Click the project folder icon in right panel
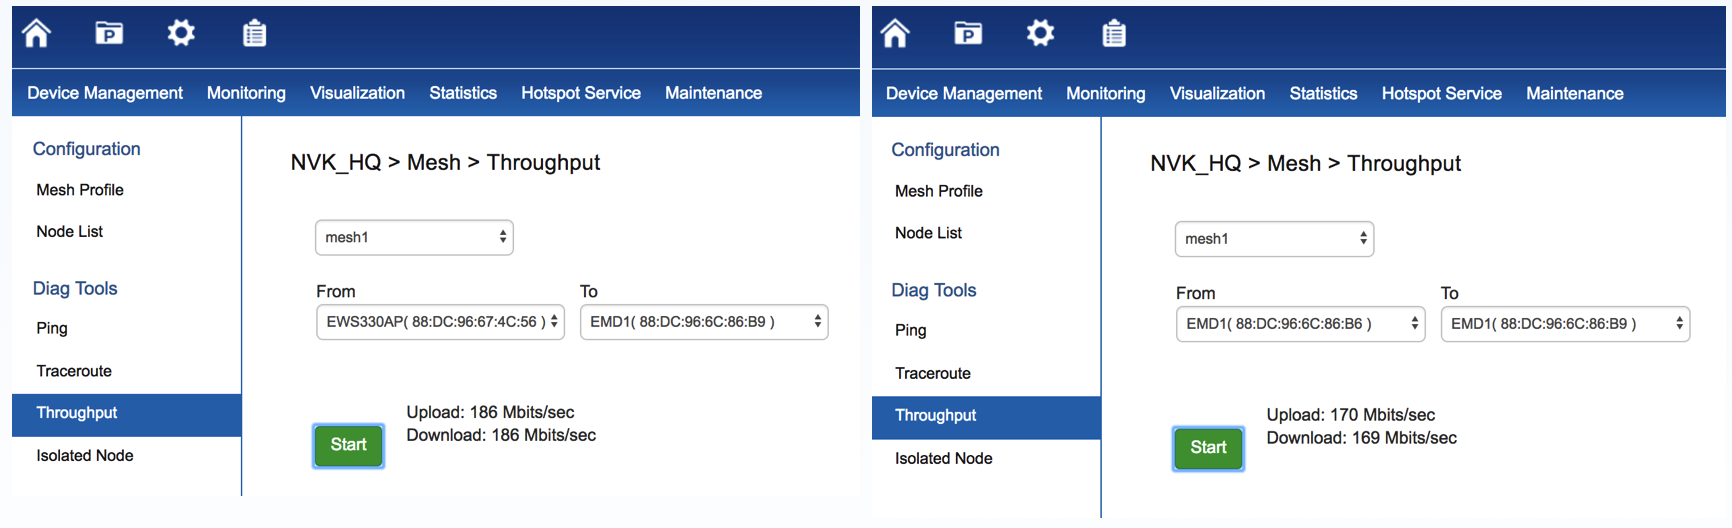The height and width of the screenshot is (528, 1732). pyautogui.click(x=968, y=34)
